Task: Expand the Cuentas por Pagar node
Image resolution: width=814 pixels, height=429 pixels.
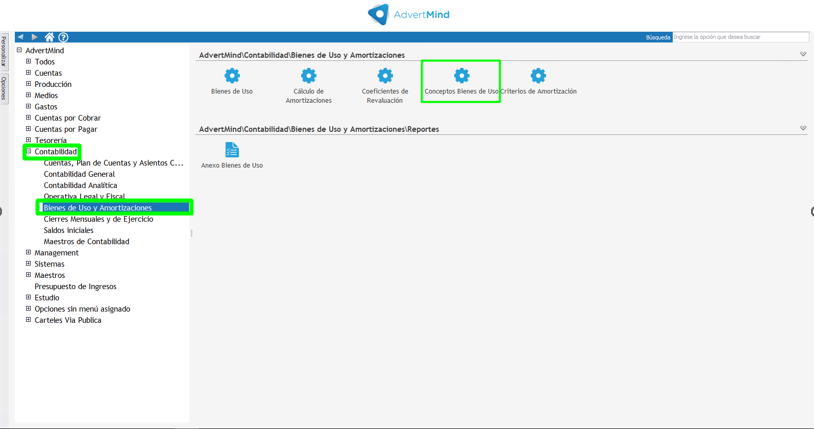Action: (29, 129)
